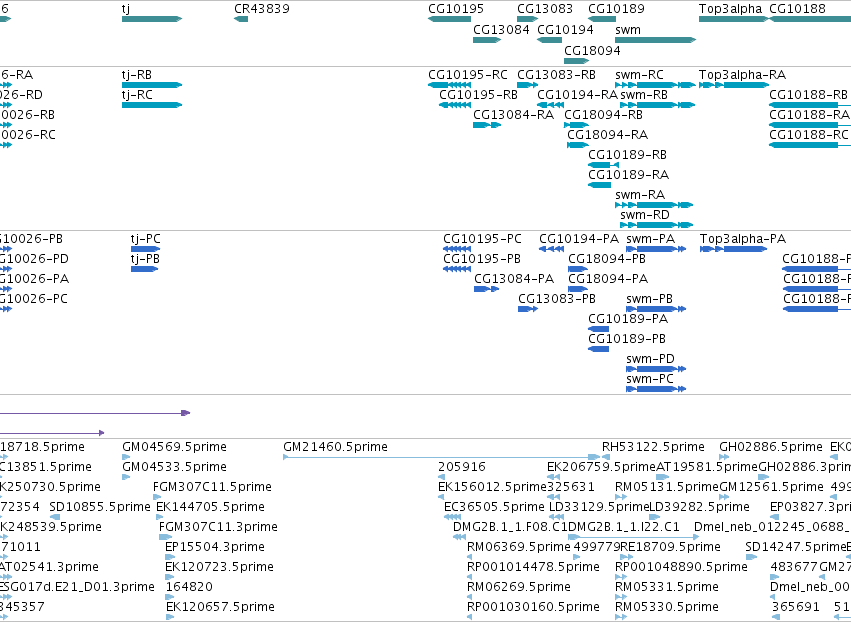Click protein CG18094-PB
This screenshot has width=851, height=622.
tap(607, 259)
